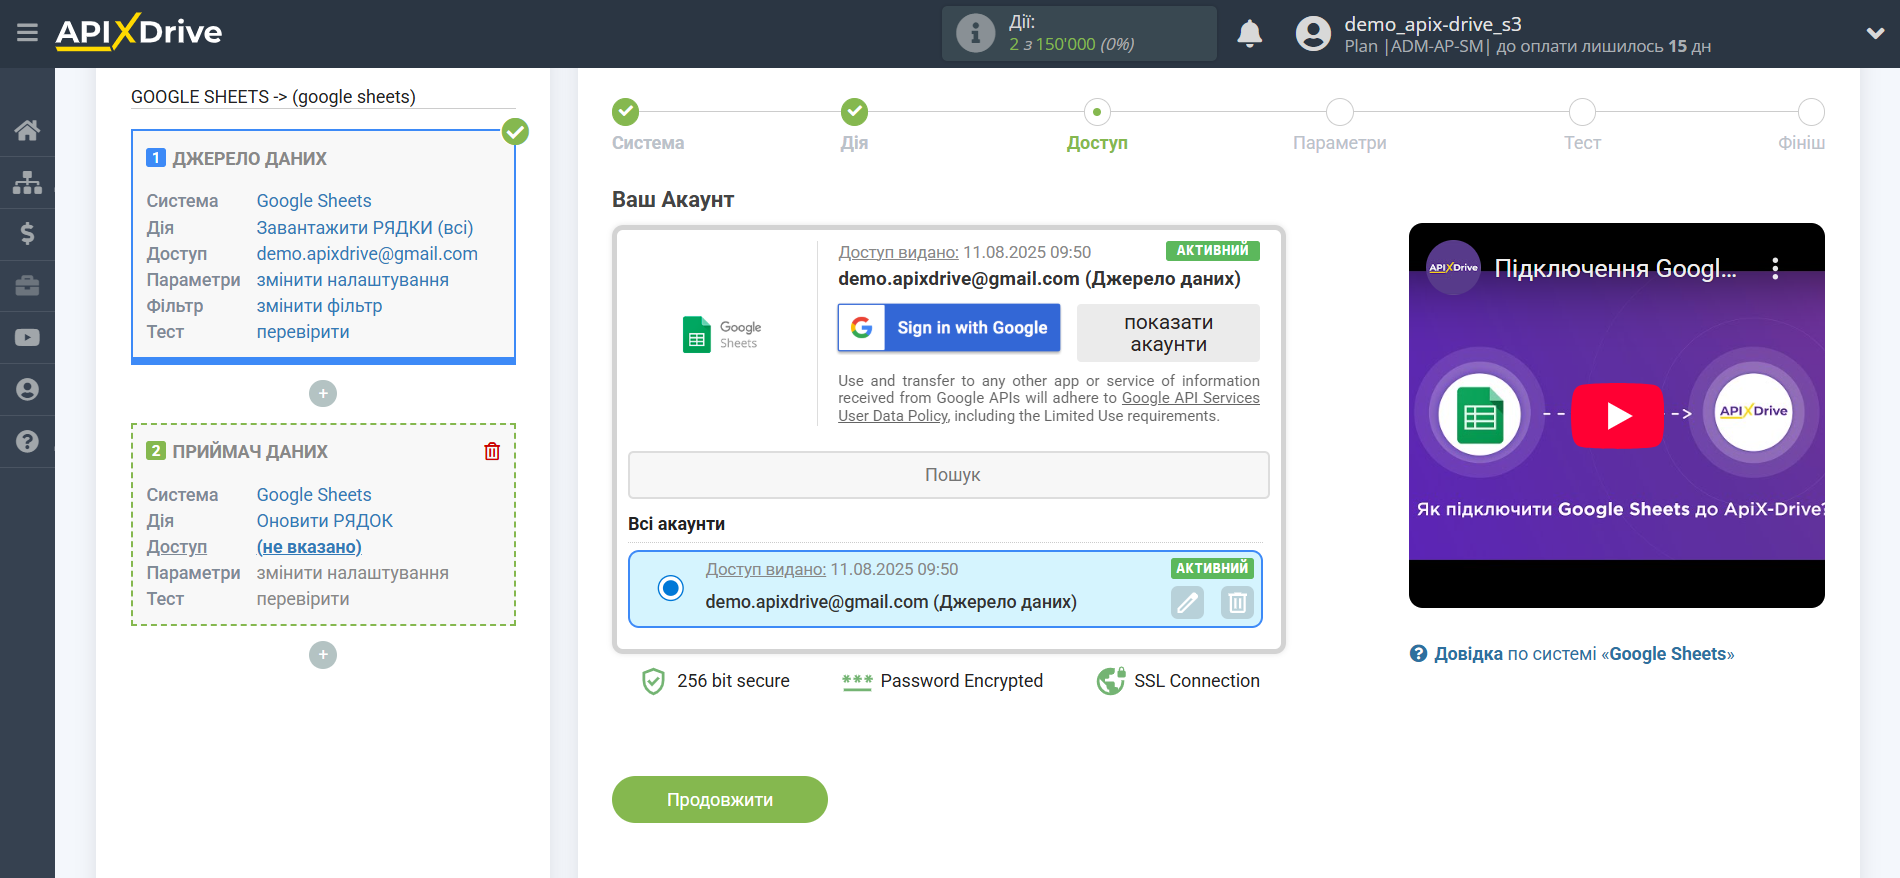1900x878 pixels.
Task: Focus the Пошук search field
Action: click(949, 475)
